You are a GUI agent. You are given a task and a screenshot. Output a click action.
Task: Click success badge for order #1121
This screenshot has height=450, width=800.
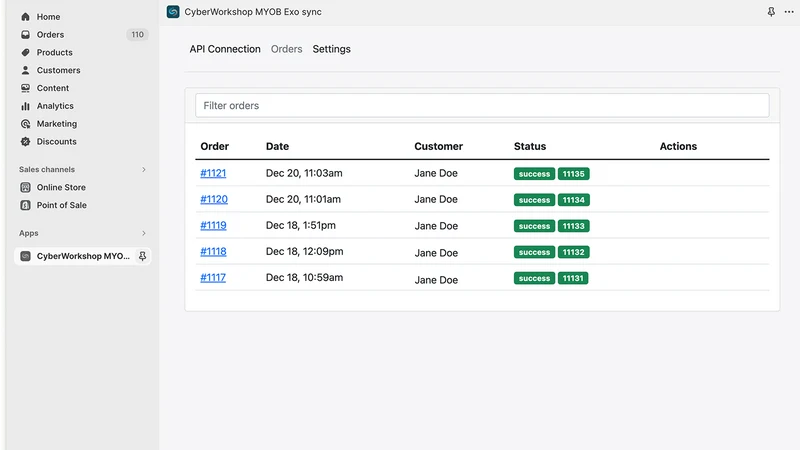(x=534, y=174)
